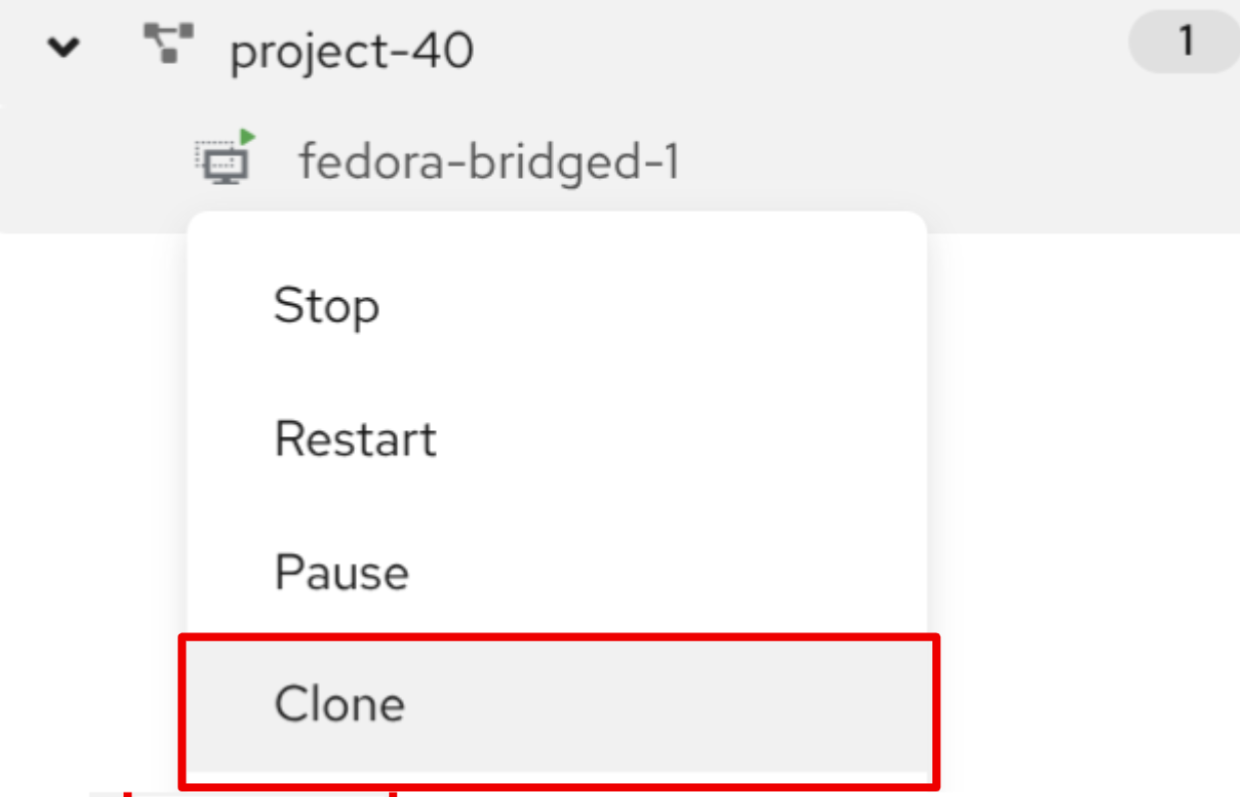Click Clone in the actions menu
The height and width of the screenshot is (797, 1240).
pyautogui.click(x=339, y=704)
